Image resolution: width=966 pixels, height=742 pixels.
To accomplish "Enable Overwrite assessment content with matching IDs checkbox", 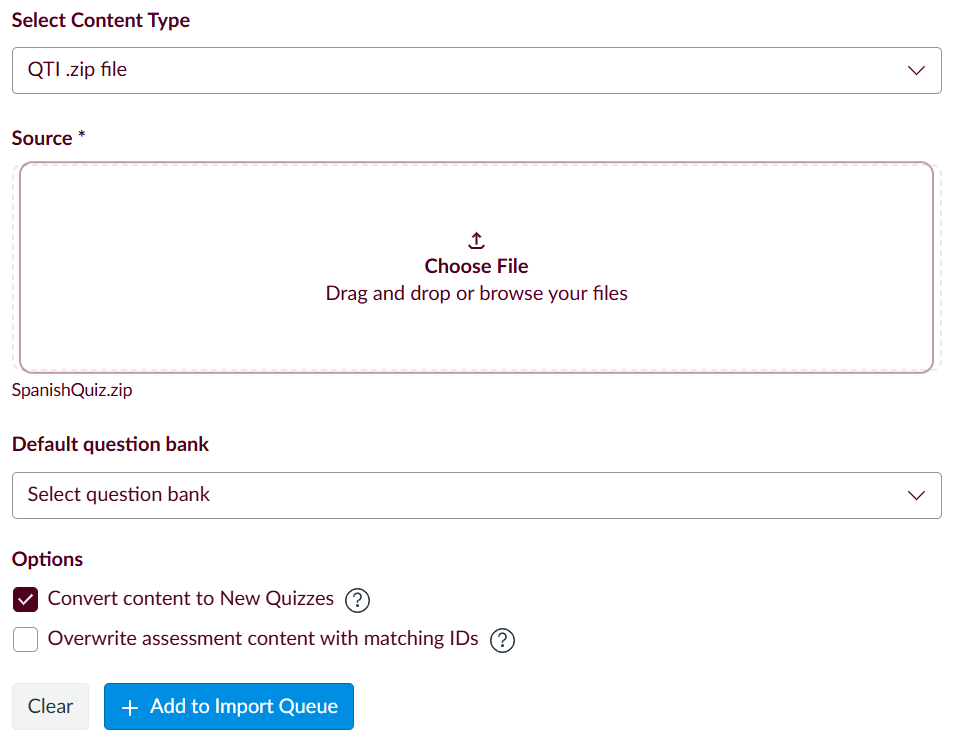I will pos(26,640).
